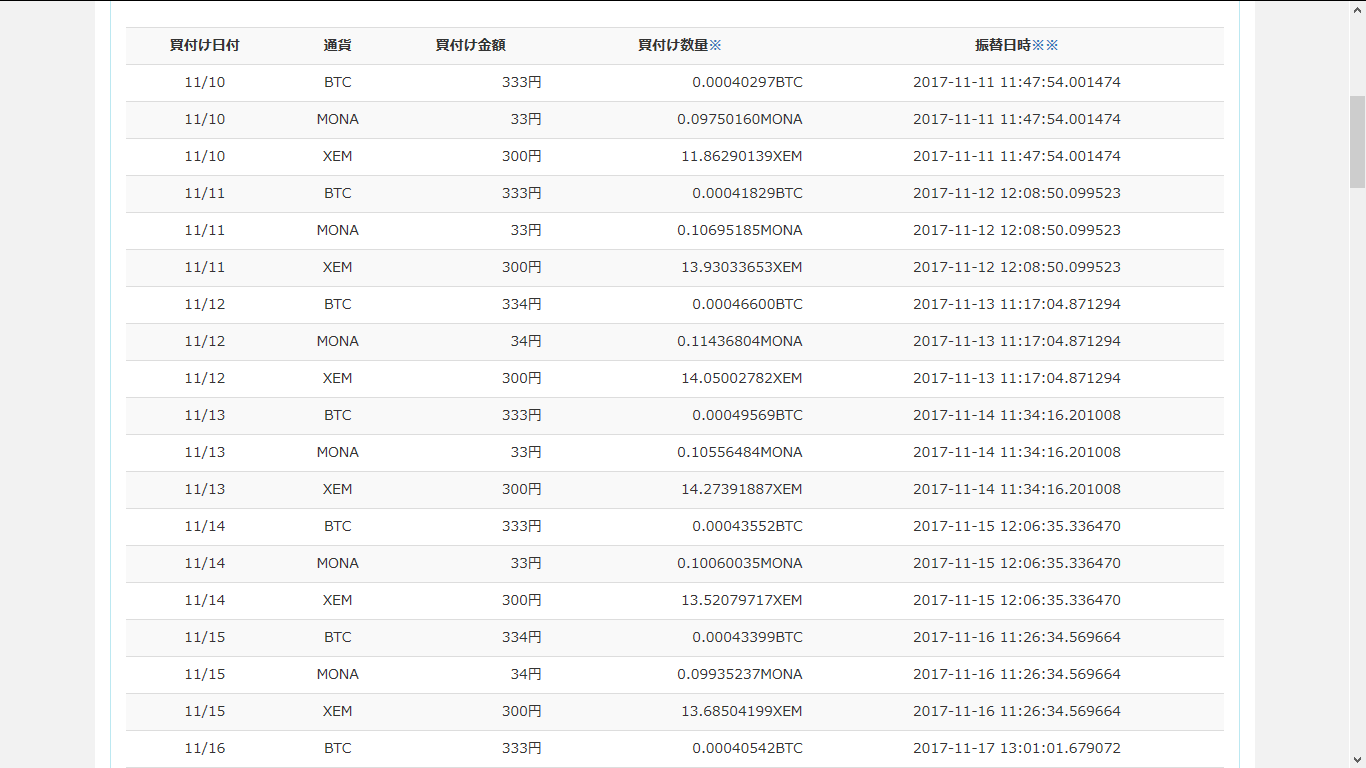Click 300円 amount in the 11/11 XEM row
Image resolution: width=1366 pixels, height=768 pixels.
point(522,267)
